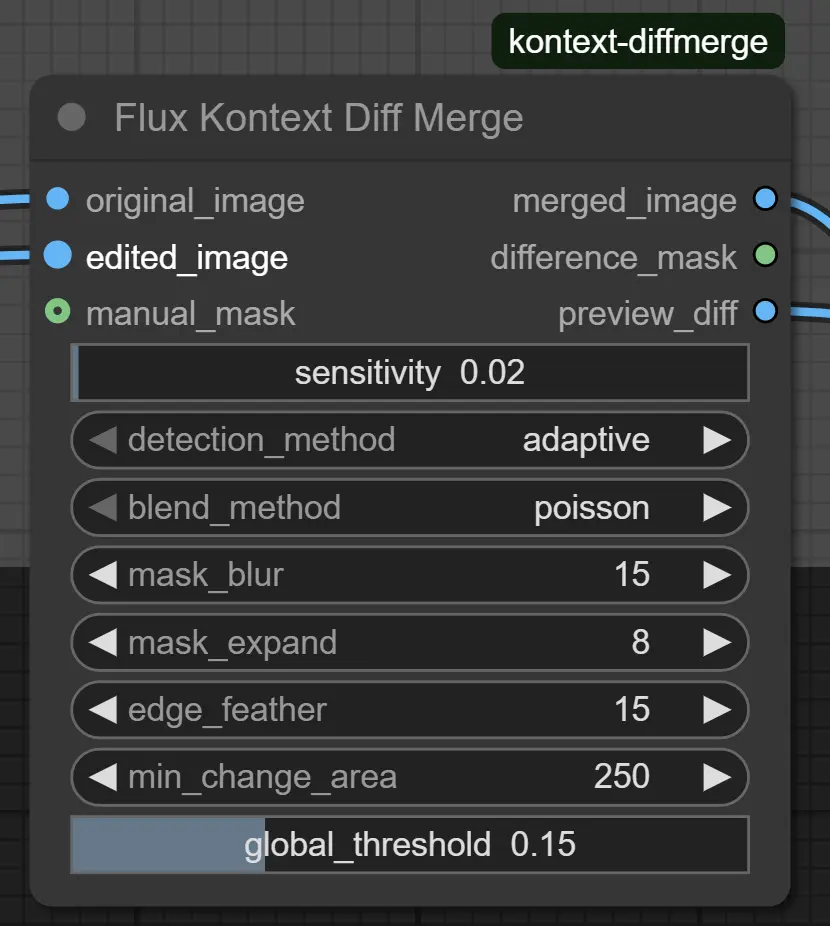The width and height of the screenshot is (830, 926).
Task: Increase mask_expand with right arrow
Action: (716, 642)
